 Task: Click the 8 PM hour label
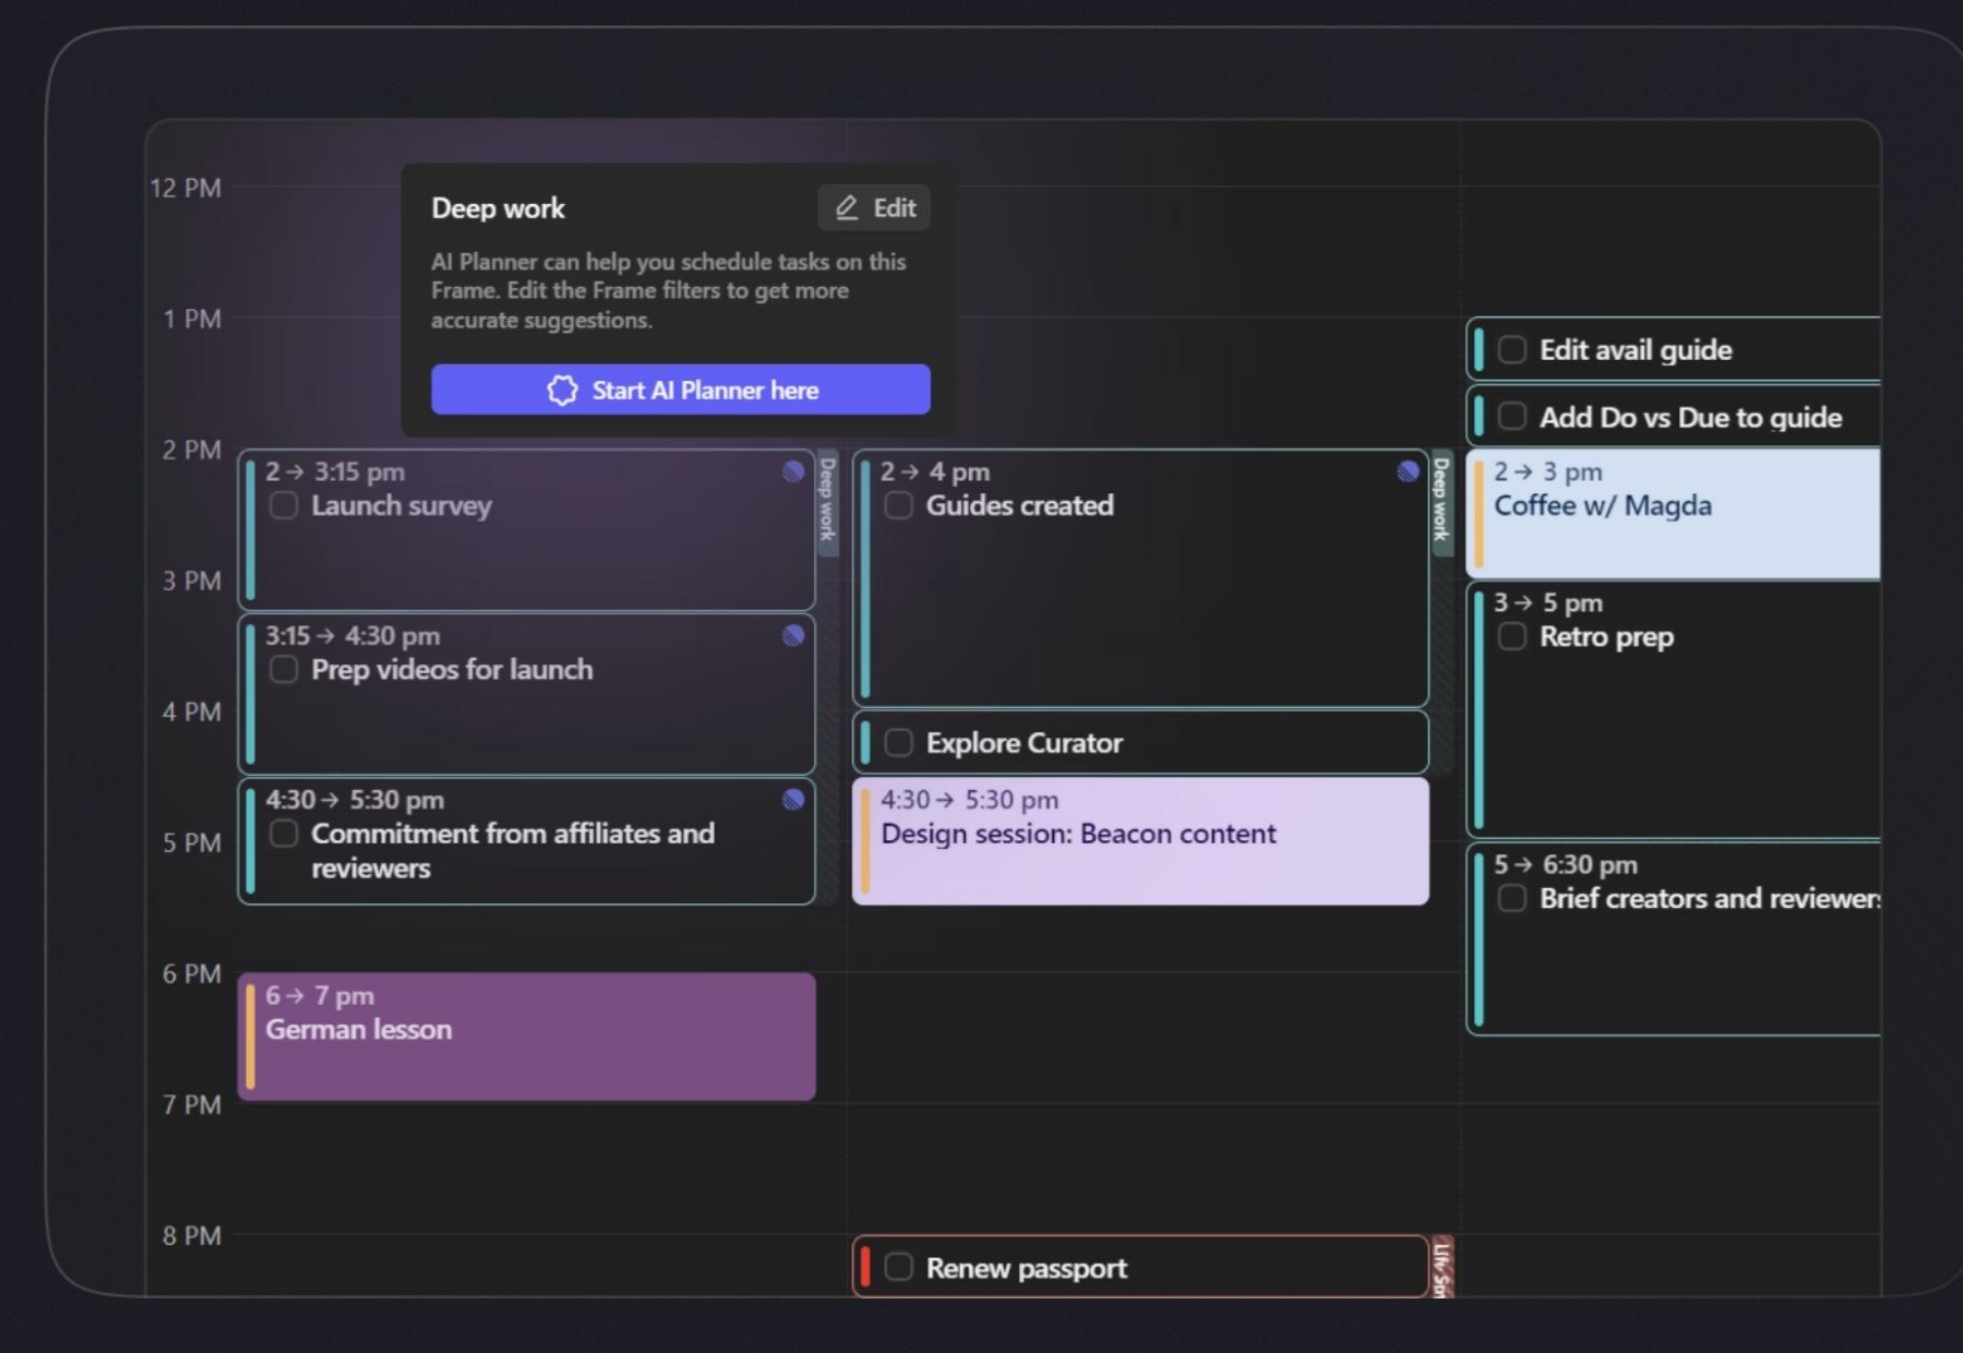[x=192, y=1236]
